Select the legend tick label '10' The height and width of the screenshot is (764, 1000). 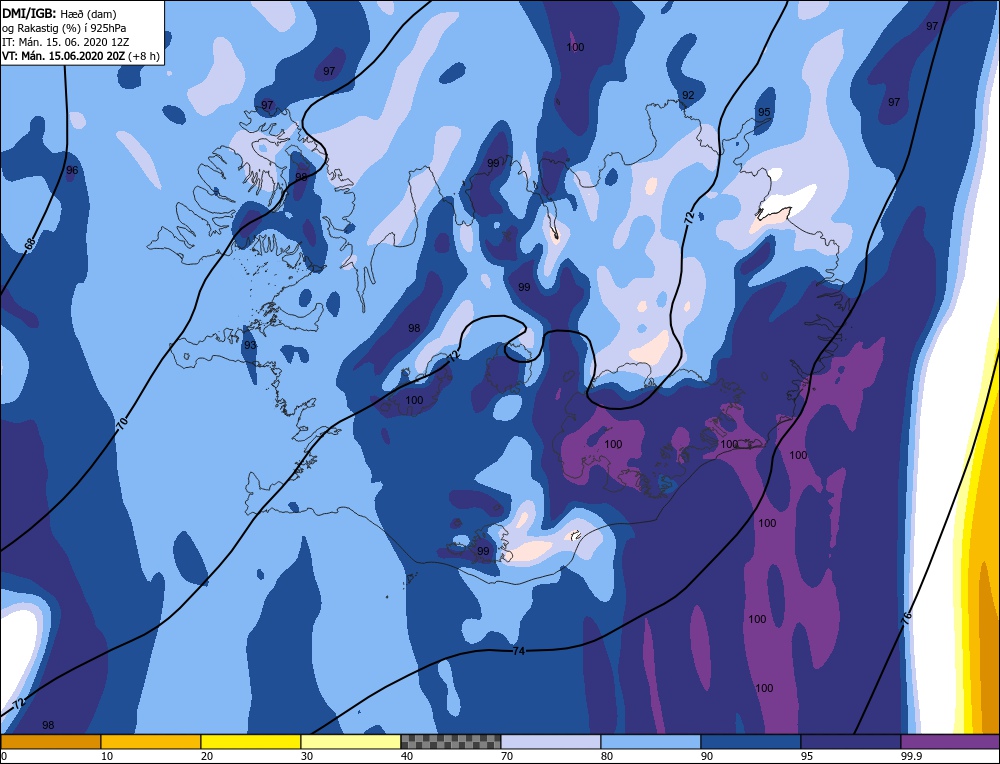pos(107,756)
